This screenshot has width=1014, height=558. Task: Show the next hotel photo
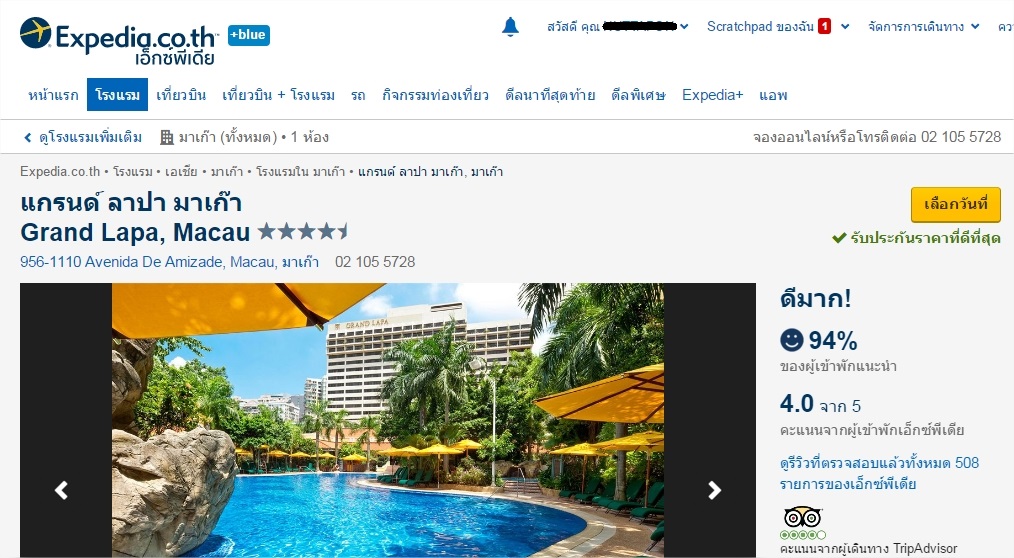(714, 490)
